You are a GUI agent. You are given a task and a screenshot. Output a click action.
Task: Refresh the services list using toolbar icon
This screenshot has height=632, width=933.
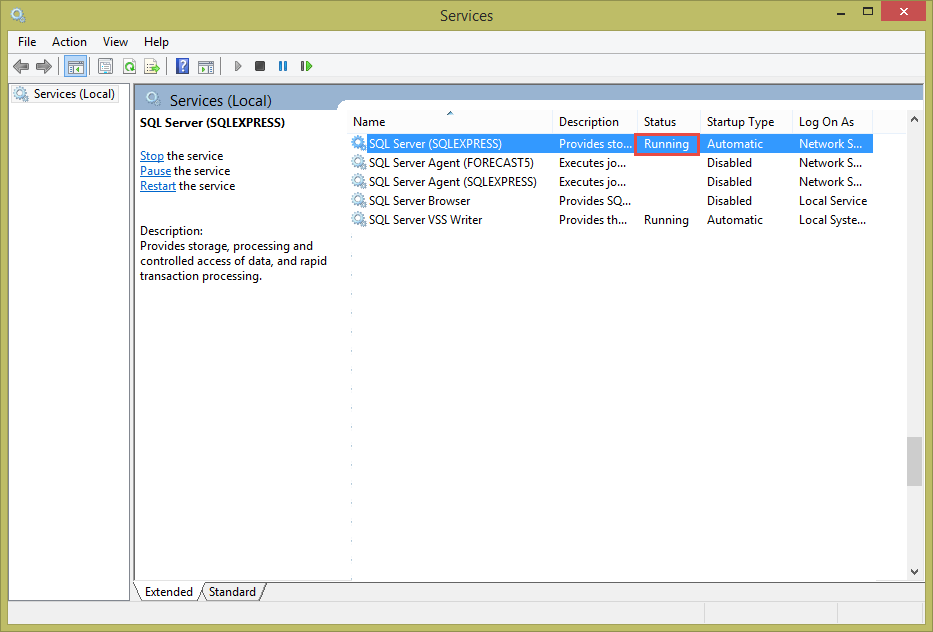click(x=129, y=66)
